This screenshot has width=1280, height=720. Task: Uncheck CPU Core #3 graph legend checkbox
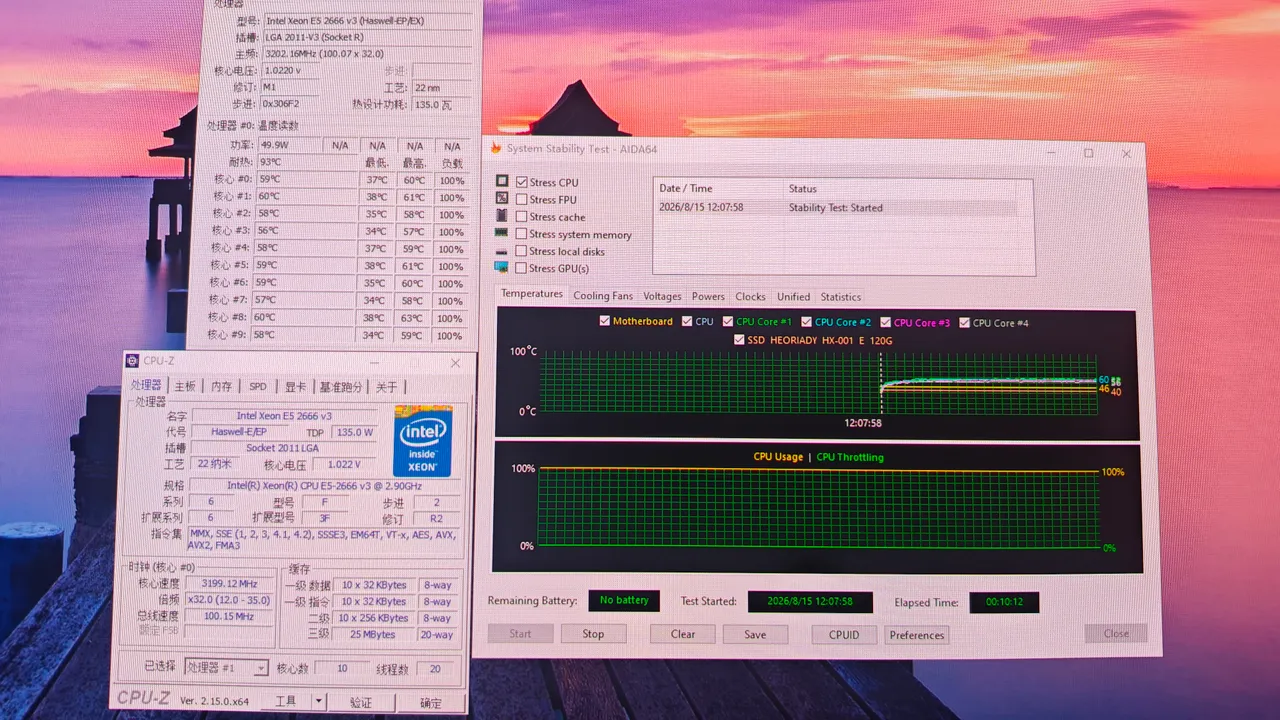coord(885,322)
